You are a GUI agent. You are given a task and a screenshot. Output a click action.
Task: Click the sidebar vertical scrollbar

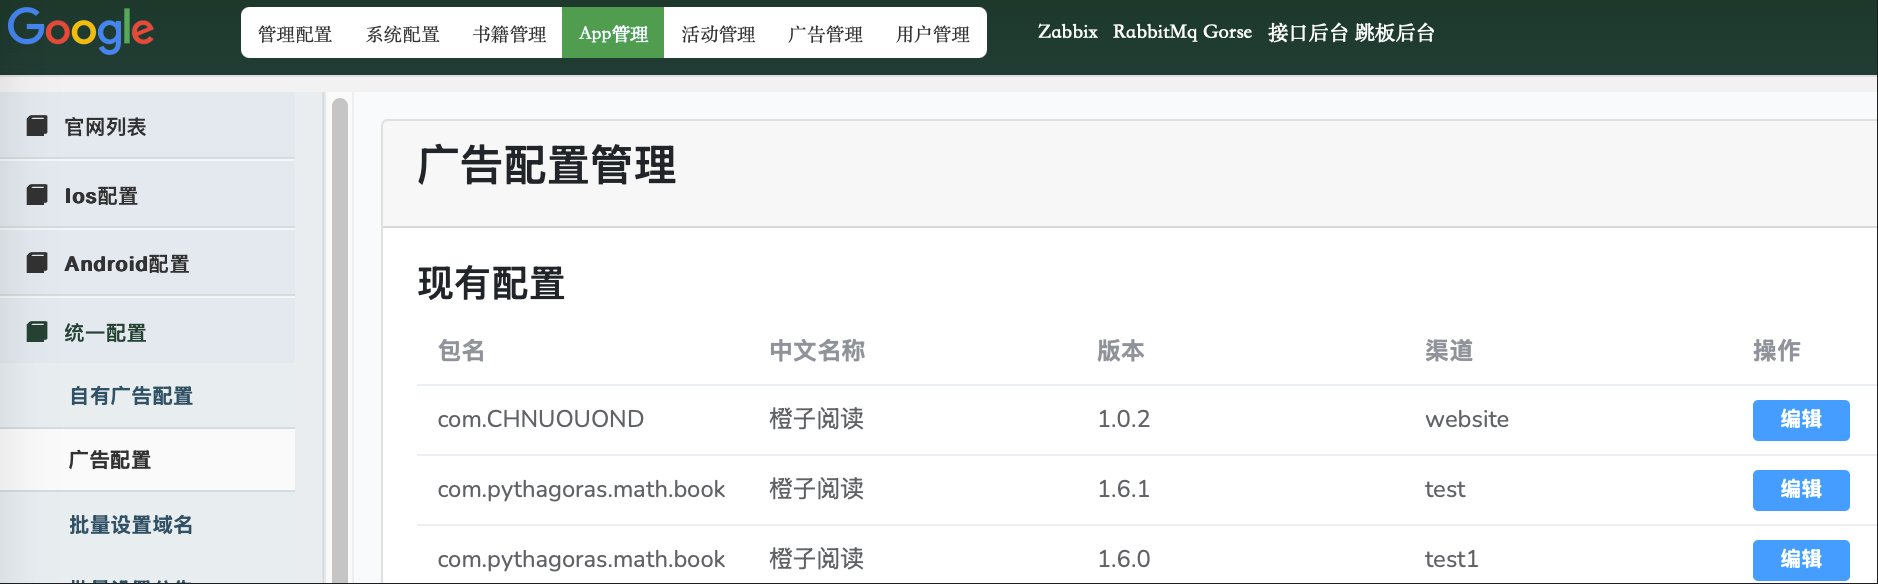pyautogui.click(x=340, y=340)
